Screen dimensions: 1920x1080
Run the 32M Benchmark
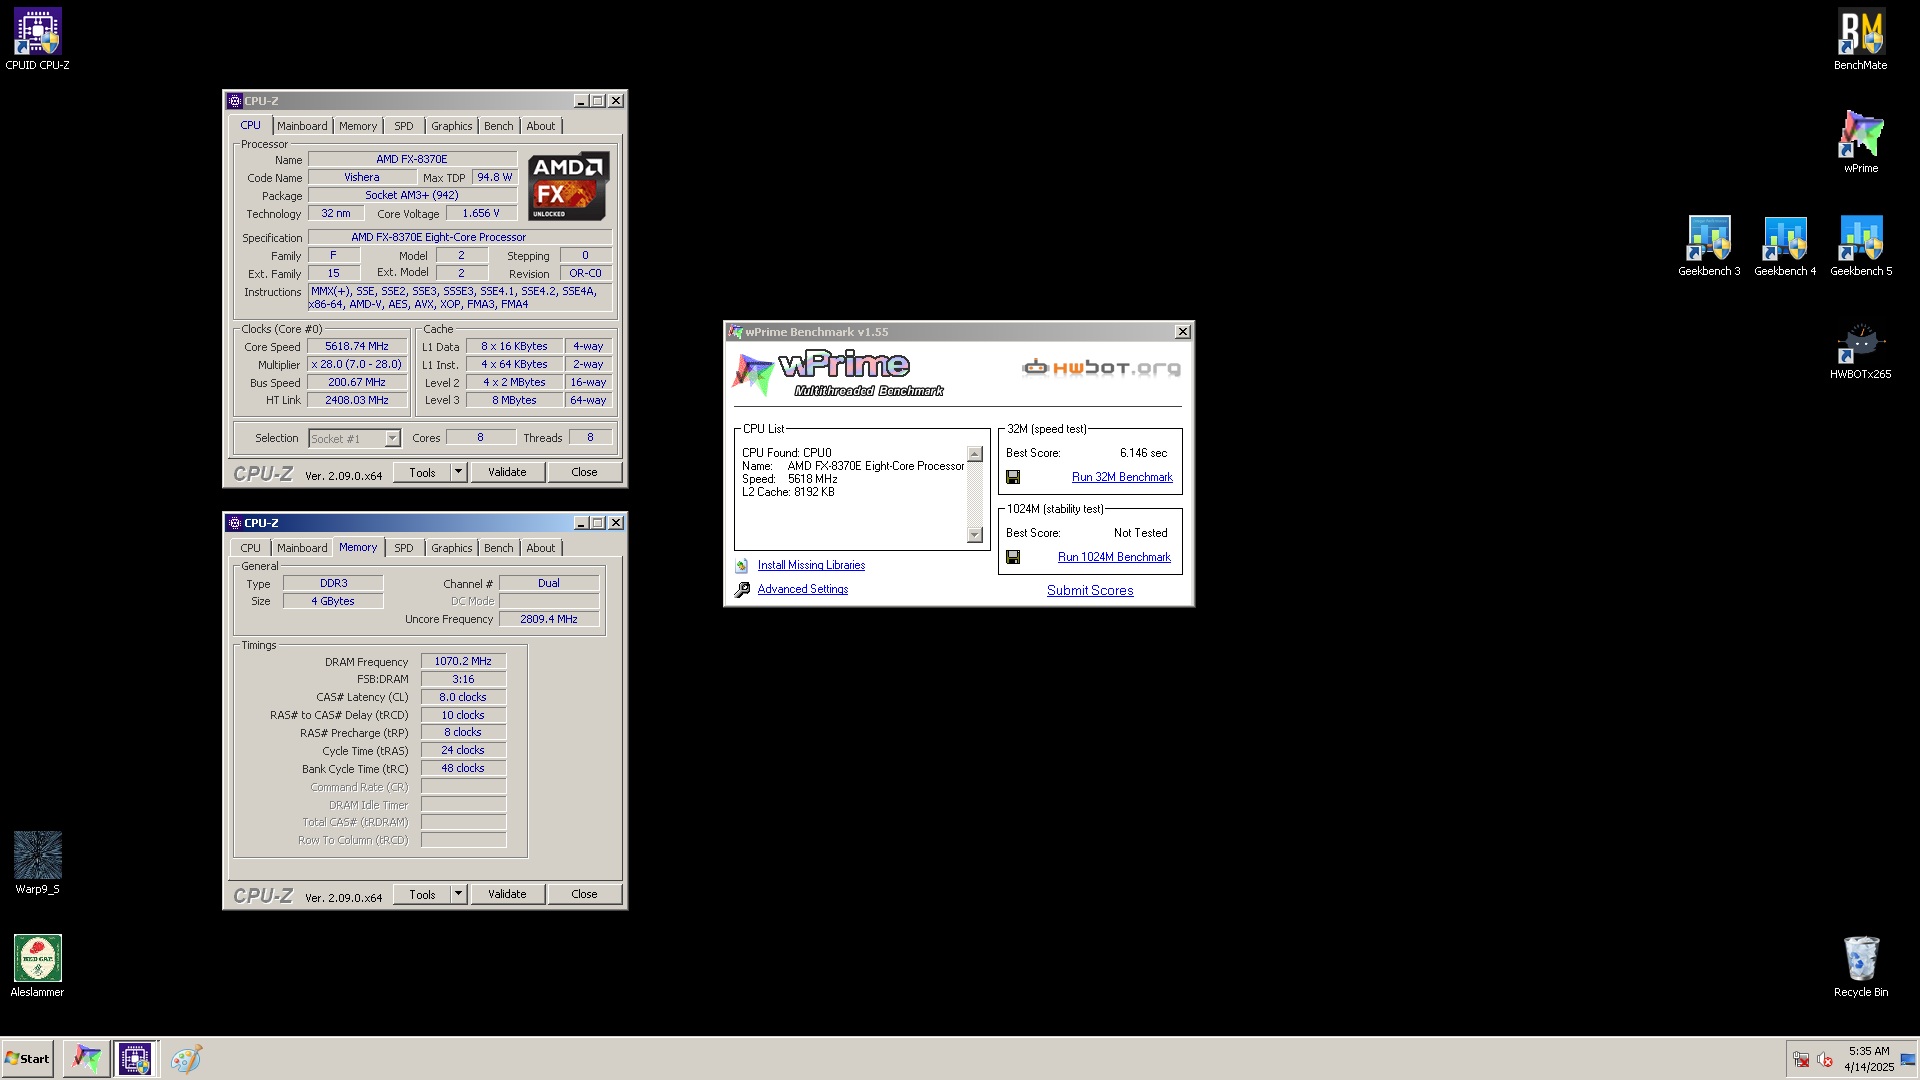click(1122, 478)
